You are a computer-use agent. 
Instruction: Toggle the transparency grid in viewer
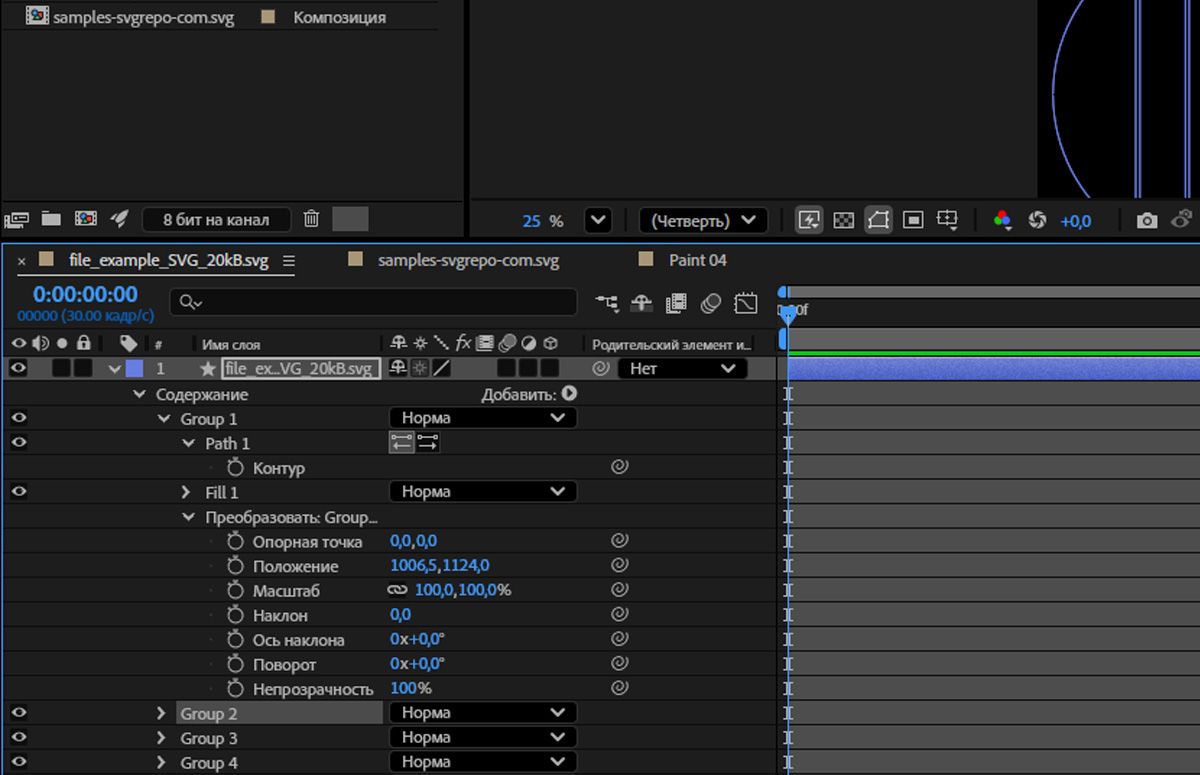(844, 220)
